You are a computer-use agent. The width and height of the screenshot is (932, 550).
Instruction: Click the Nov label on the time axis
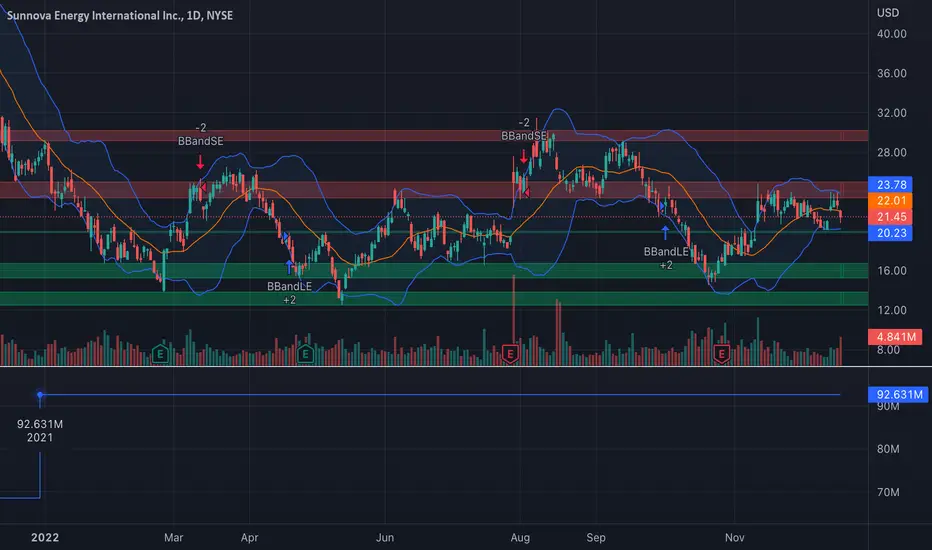point(735,538)
